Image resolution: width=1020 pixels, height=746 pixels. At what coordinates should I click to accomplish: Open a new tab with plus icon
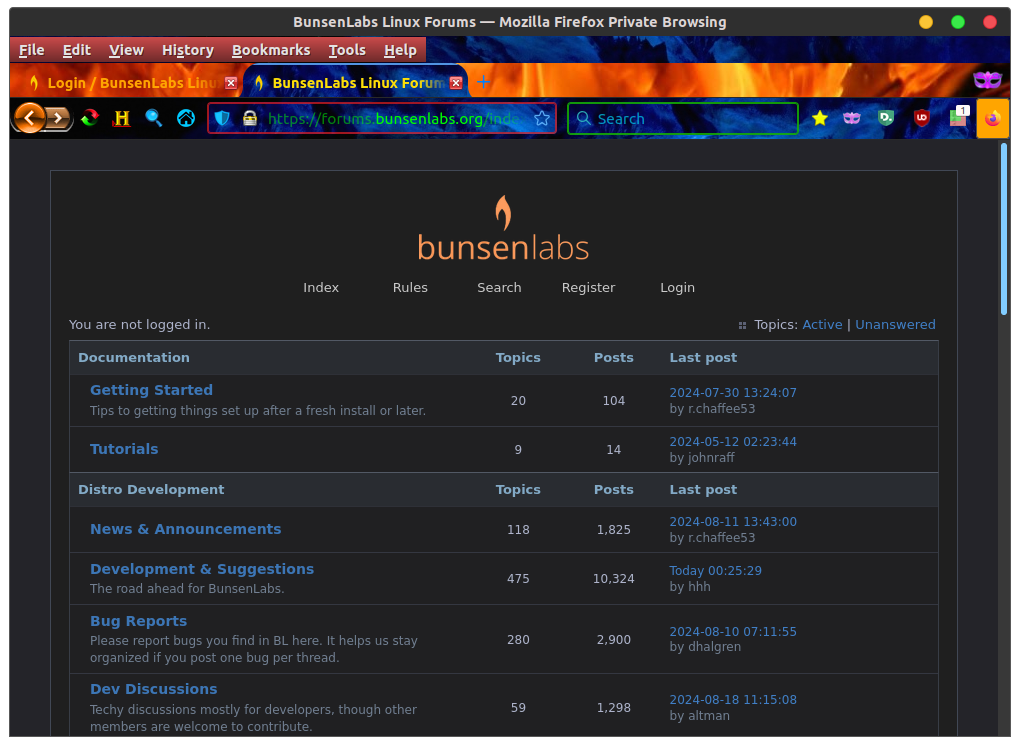483,82
